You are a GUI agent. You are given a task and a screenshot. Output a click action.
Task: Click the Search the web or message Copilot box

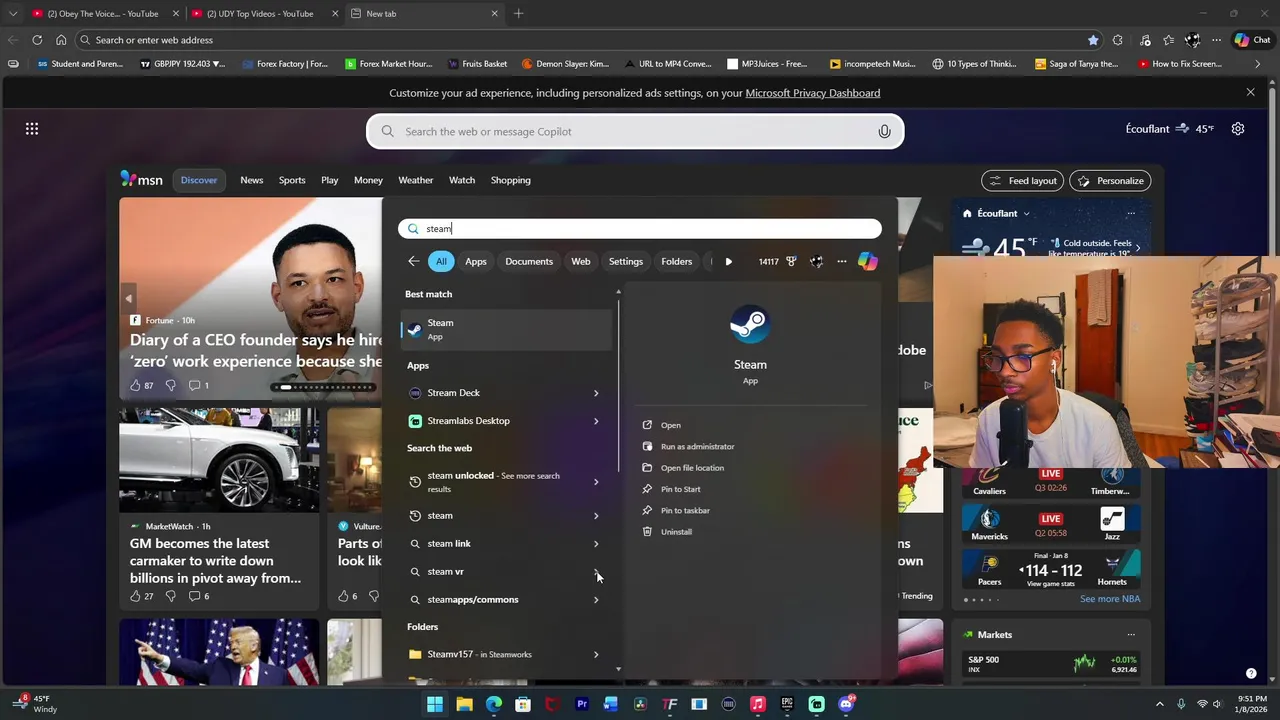[x=635, y=132]
